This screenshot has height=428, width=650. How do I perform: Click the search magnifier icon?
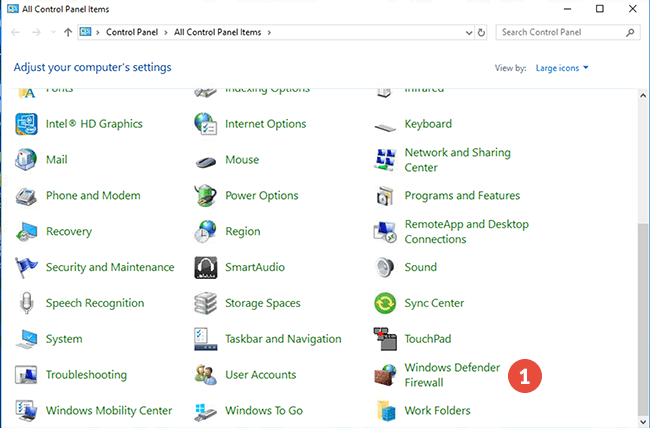click(630, 32)
